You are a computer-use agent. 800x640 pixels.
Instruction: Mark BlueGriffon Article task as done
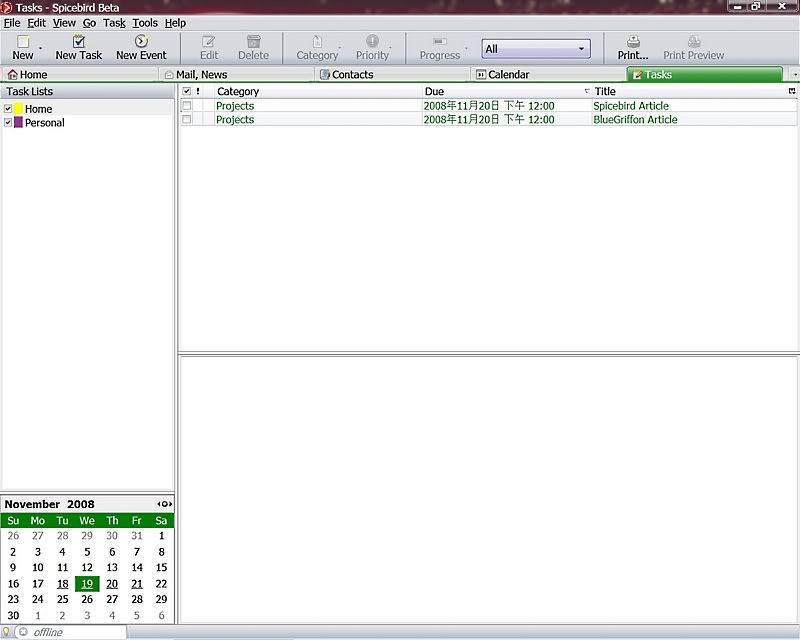(187, 119)
